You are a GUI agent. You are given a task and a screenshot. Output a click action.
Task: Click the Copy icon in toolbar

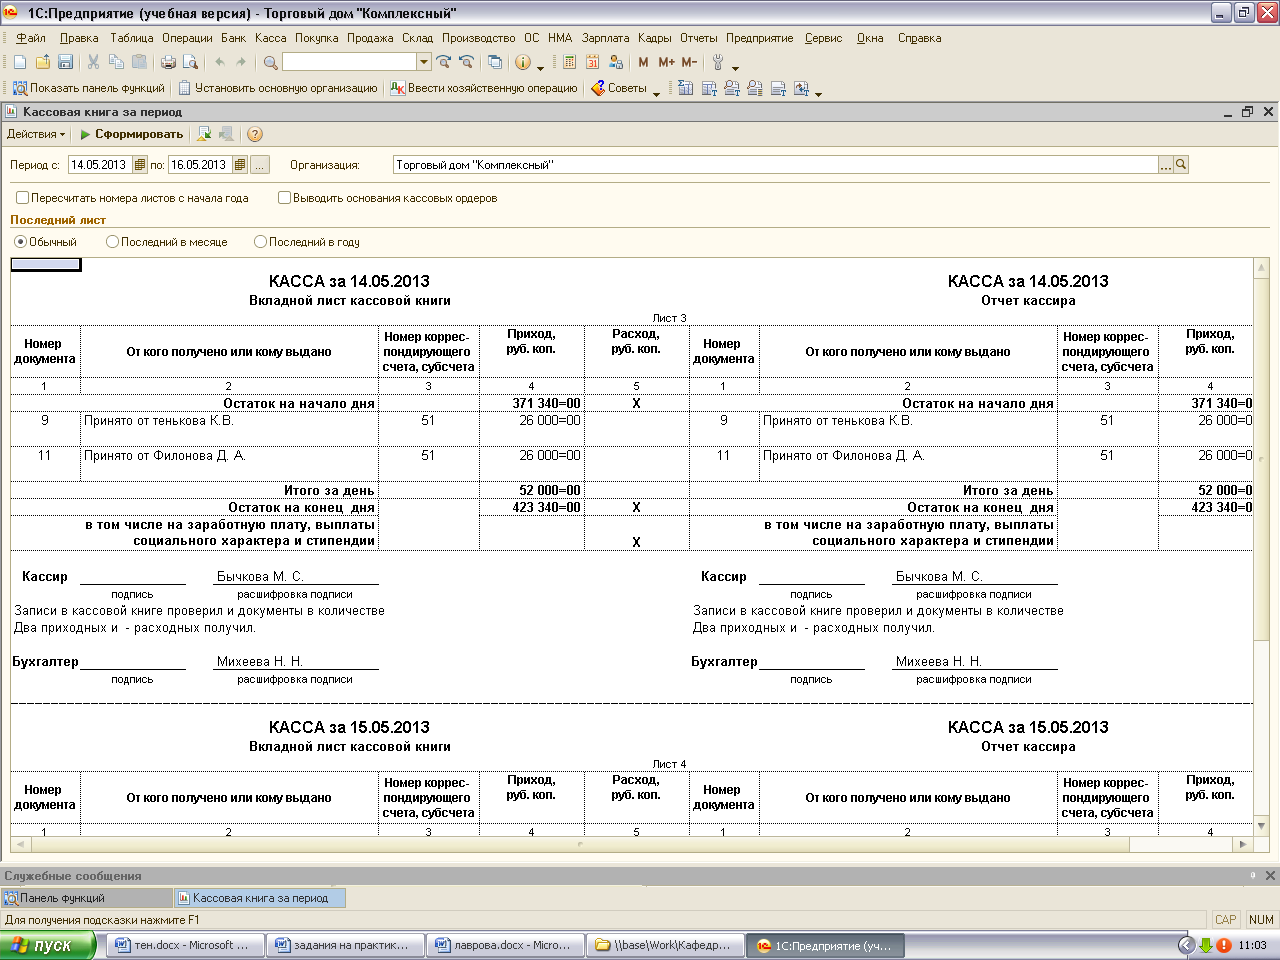116,62
